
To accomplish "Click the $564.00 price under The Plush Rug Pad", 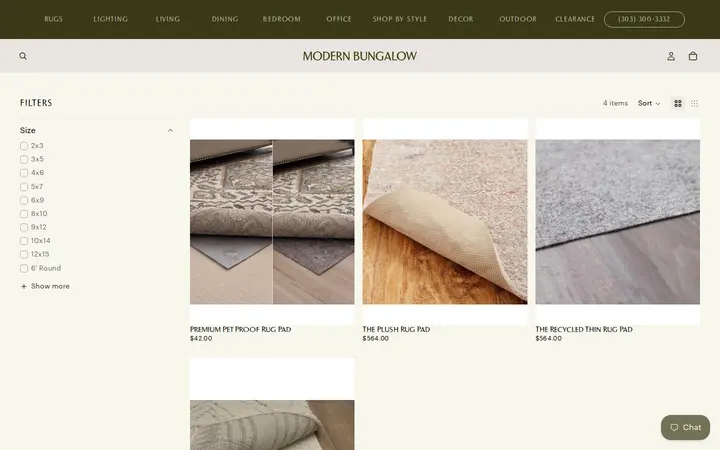I will pos(376,338).
